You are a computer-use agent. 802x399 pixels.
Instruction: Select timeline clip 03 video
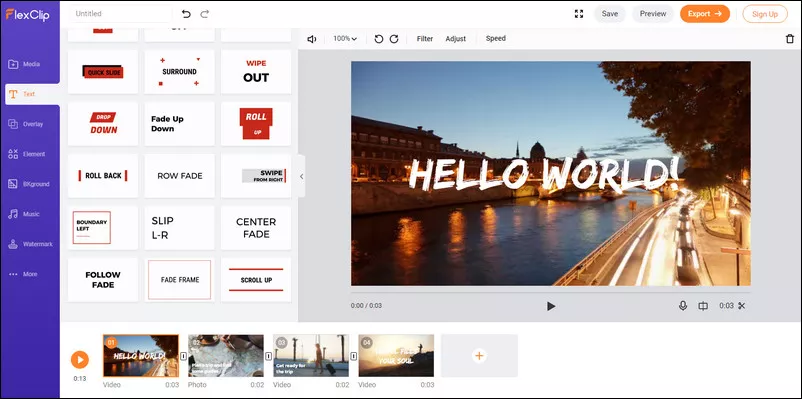[311, 356]
